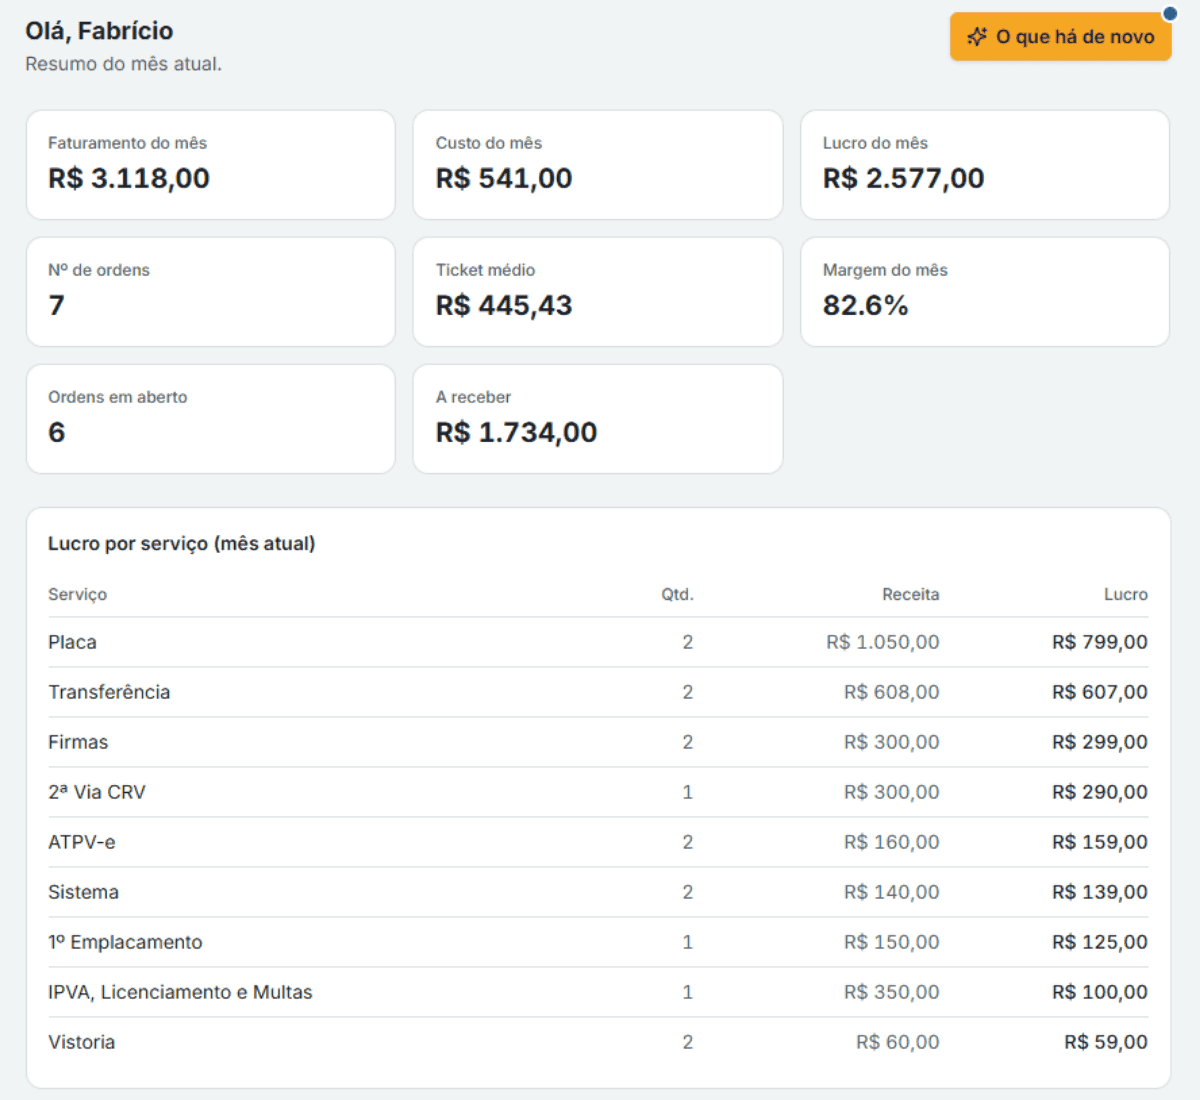Click the 'A receber' value R$ 1.734,00
This screenshot has height=1100, width=1200.
pyautogui.click(x=516, y=432)
